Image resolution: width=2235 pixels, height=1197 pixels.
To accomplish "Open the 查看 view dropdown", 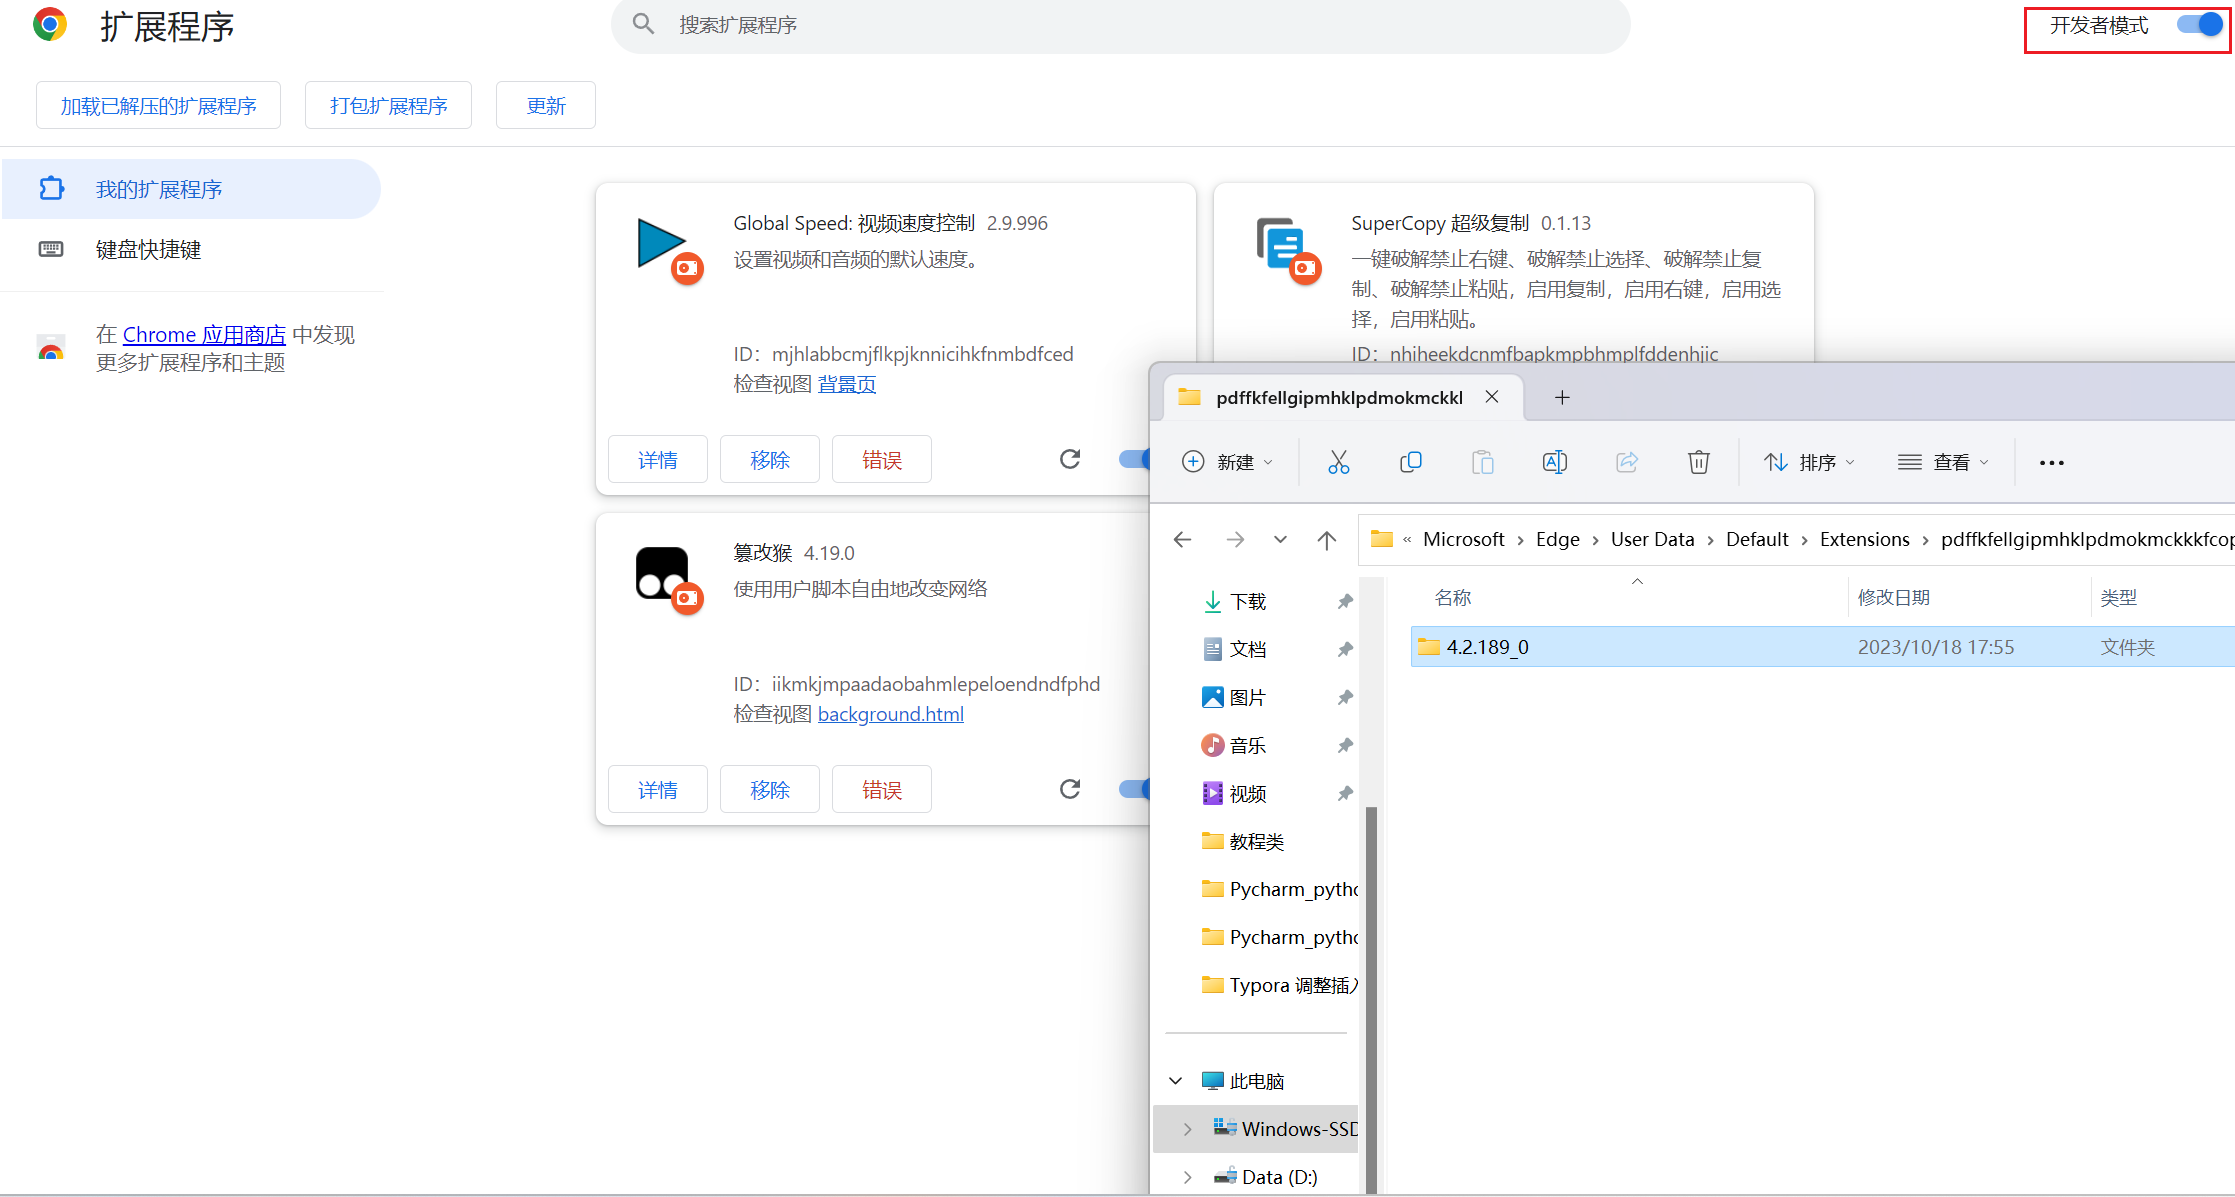I will (x=1943, y=462).
